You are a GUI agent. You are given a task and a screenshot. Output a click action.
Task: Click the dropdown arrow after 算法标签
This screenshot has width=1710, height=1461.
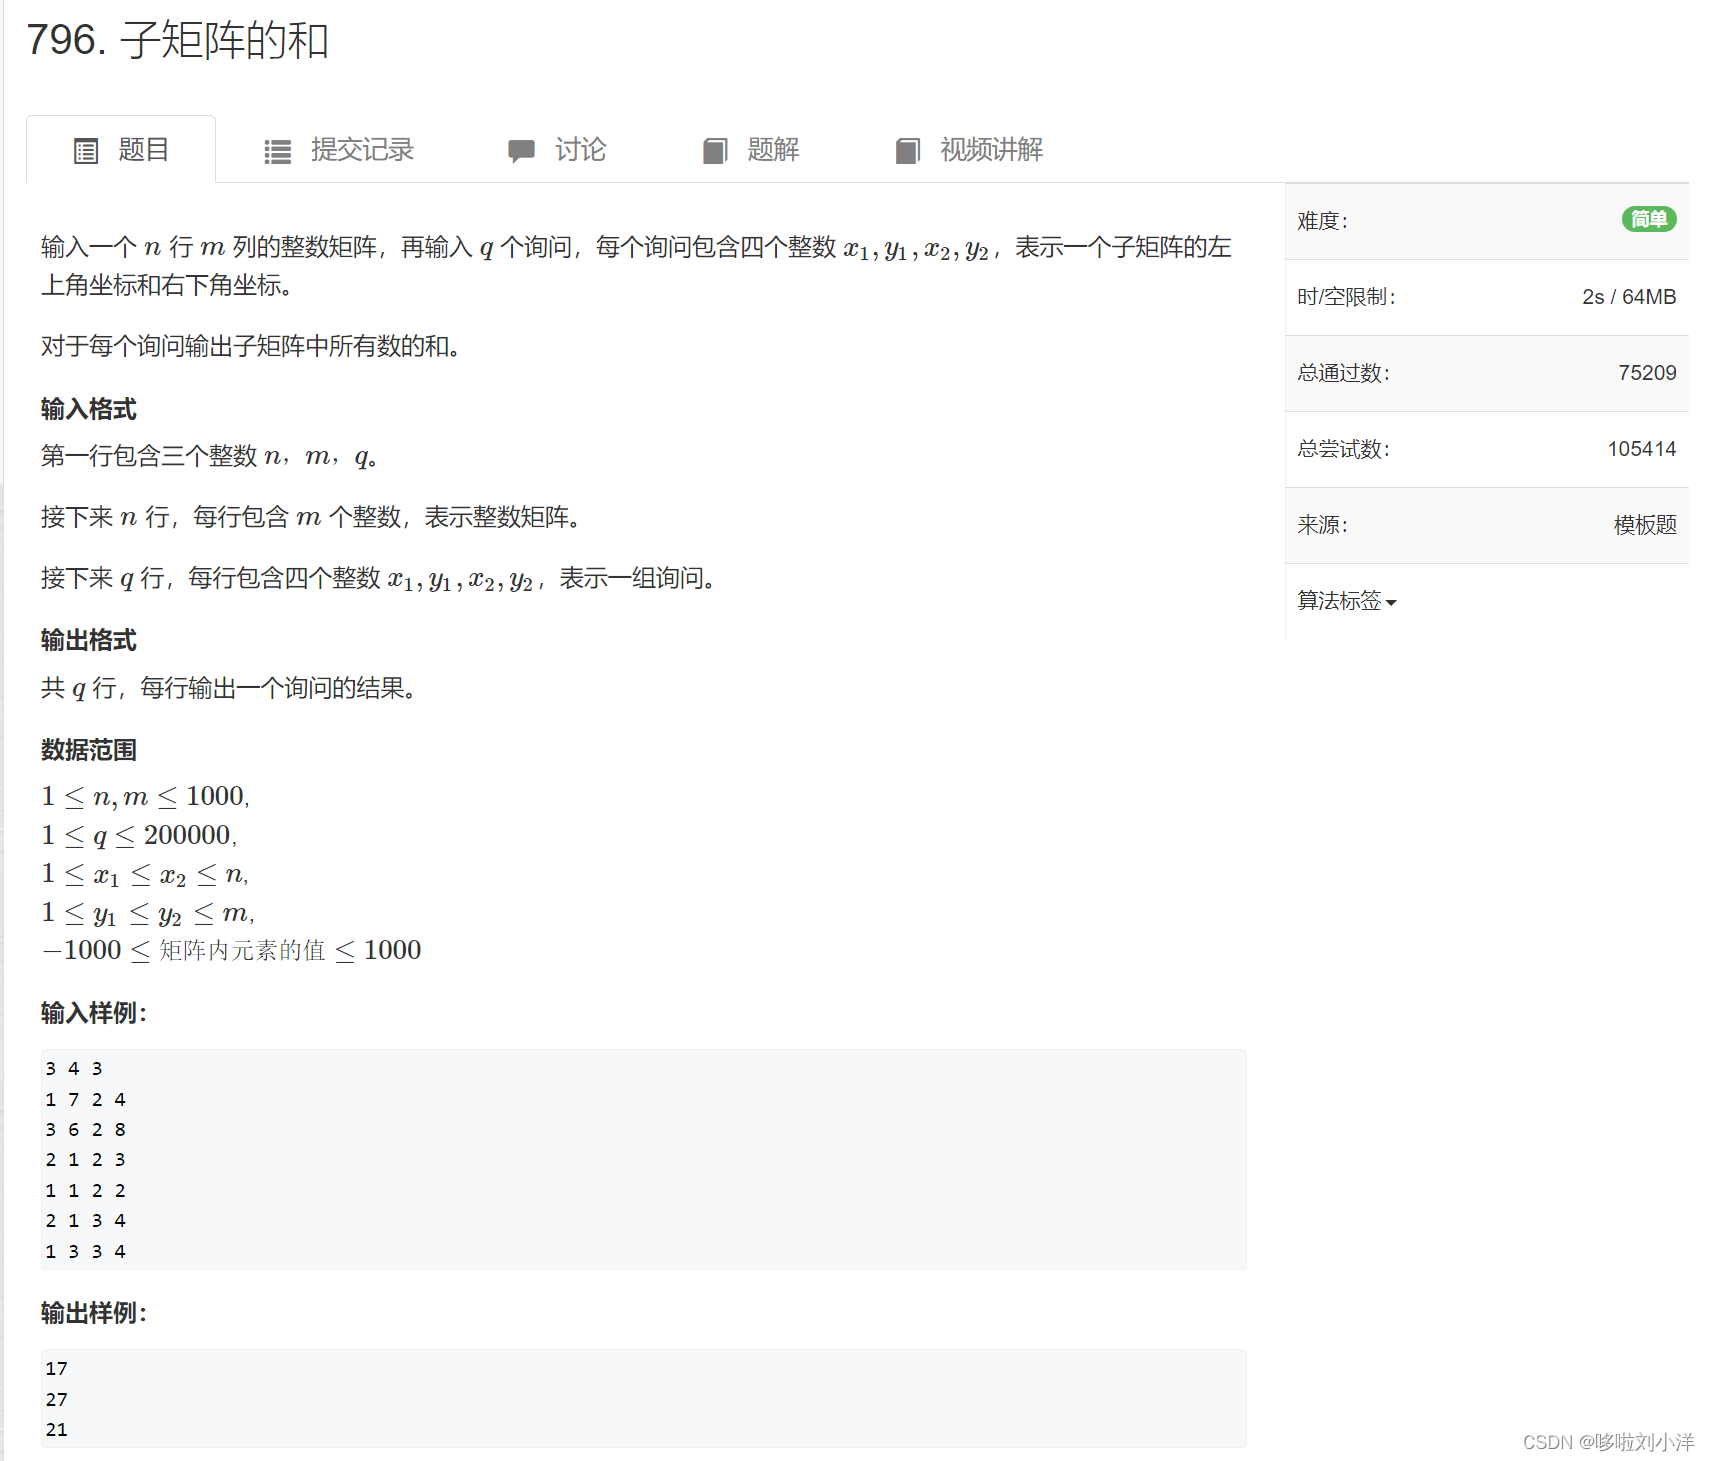[1392, 603]
